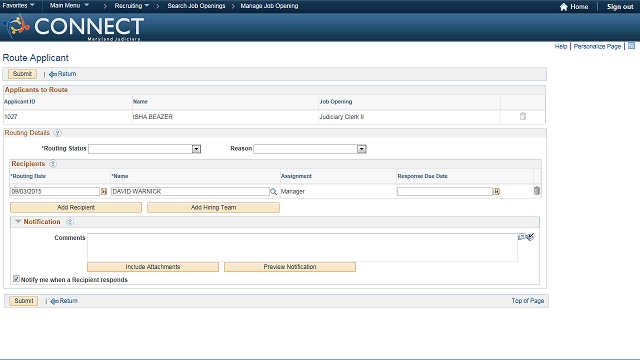Click the bottom Return link
Image resolution: width=640 pixels, height=360 pixels.
pyautogui.click(x=64, y=301)
